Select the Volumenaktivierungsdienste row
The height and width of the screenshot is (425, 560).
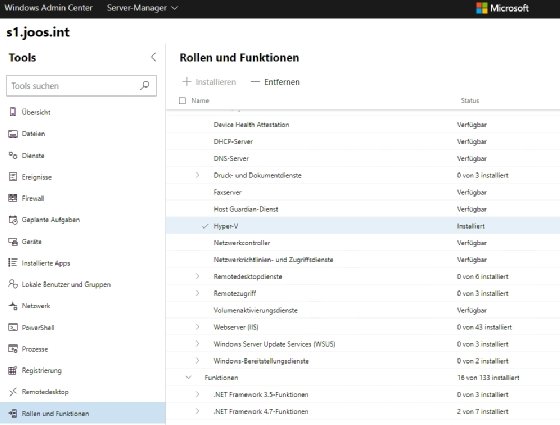click(363, 310)
